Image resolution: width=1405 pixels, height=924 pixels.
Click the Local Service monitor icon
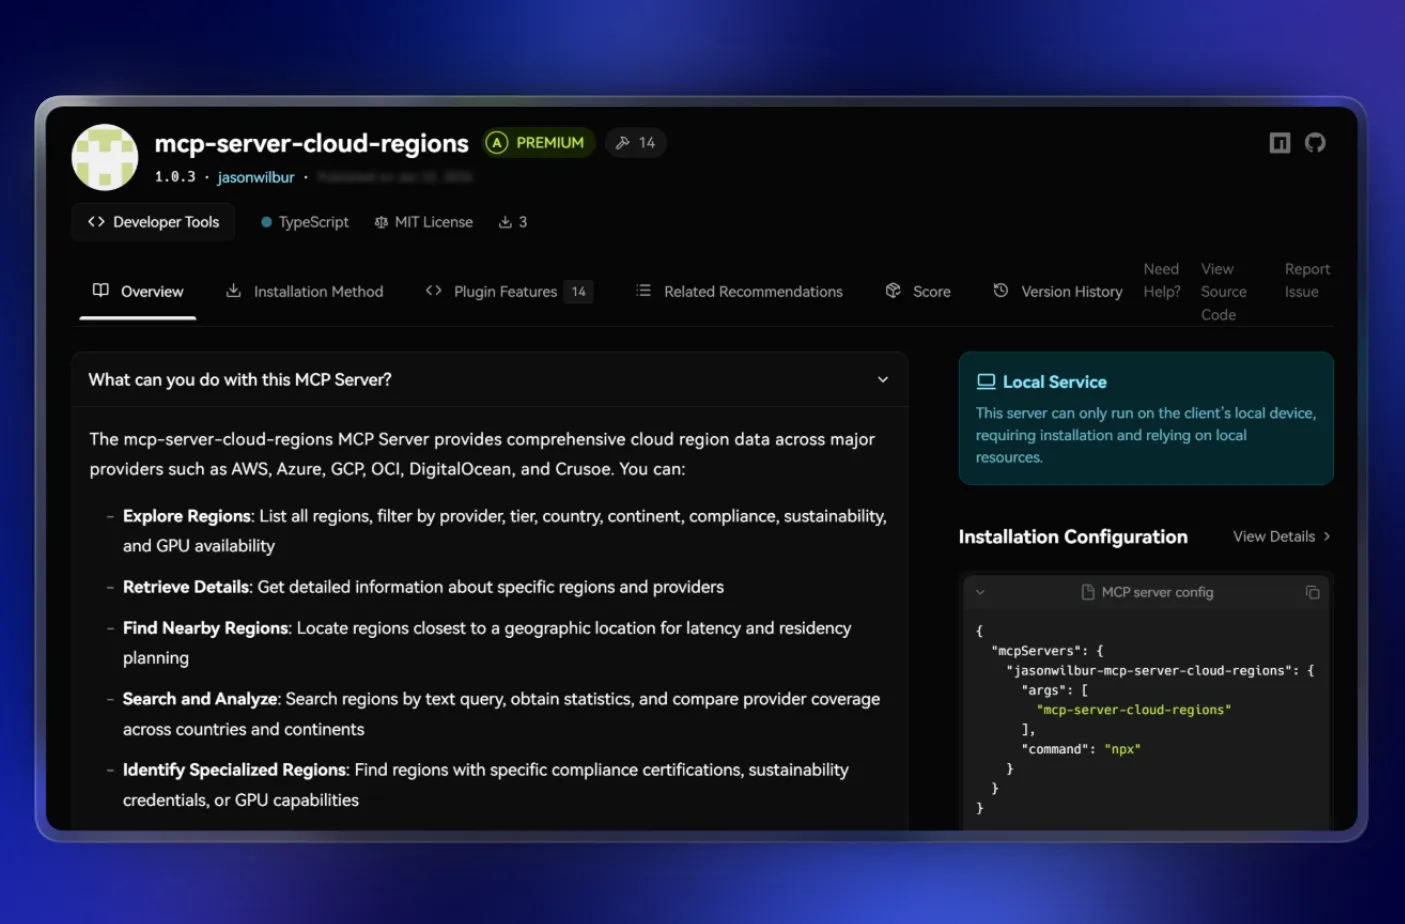pos(986,380)
